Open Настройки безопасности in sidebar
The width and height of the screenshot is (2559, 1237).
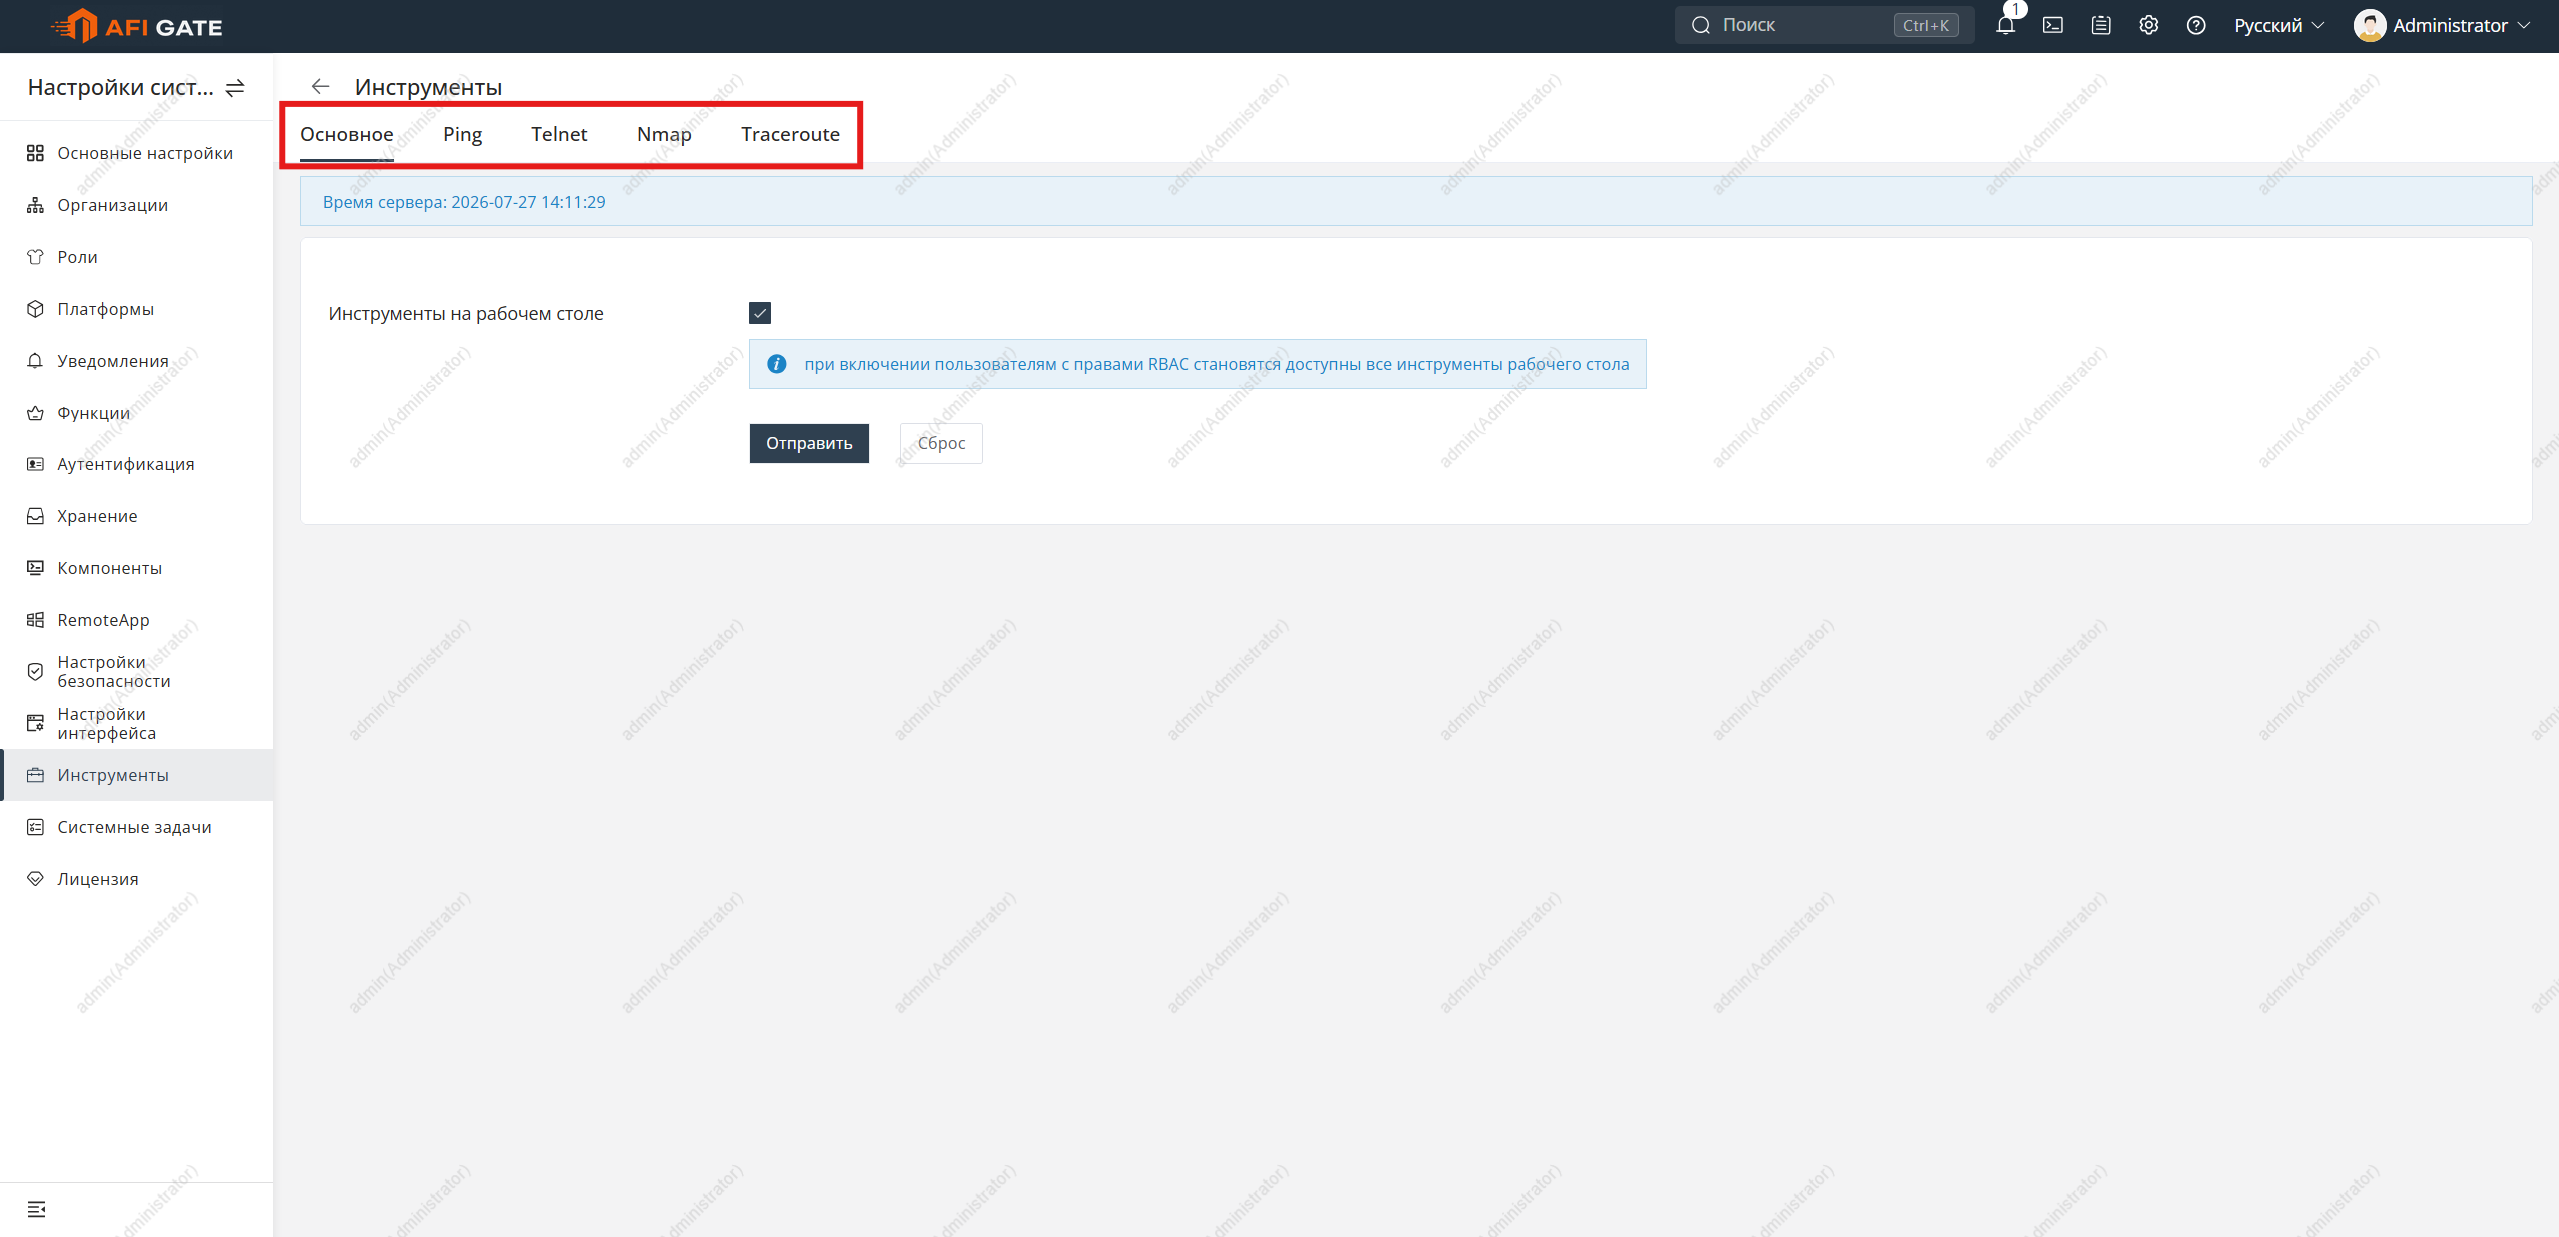[137, 672]
